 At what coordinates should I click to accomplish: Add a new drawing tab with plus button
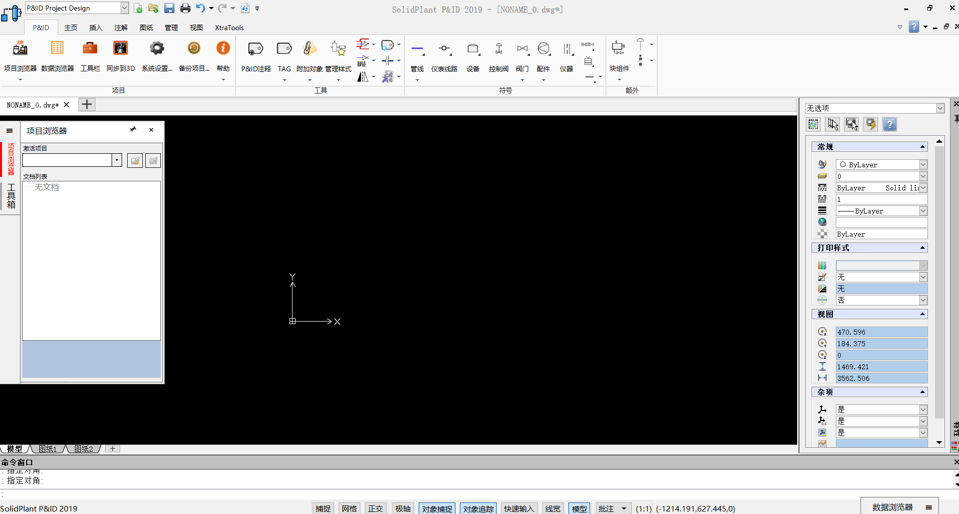pyautogui.click(x=87, y=104)
